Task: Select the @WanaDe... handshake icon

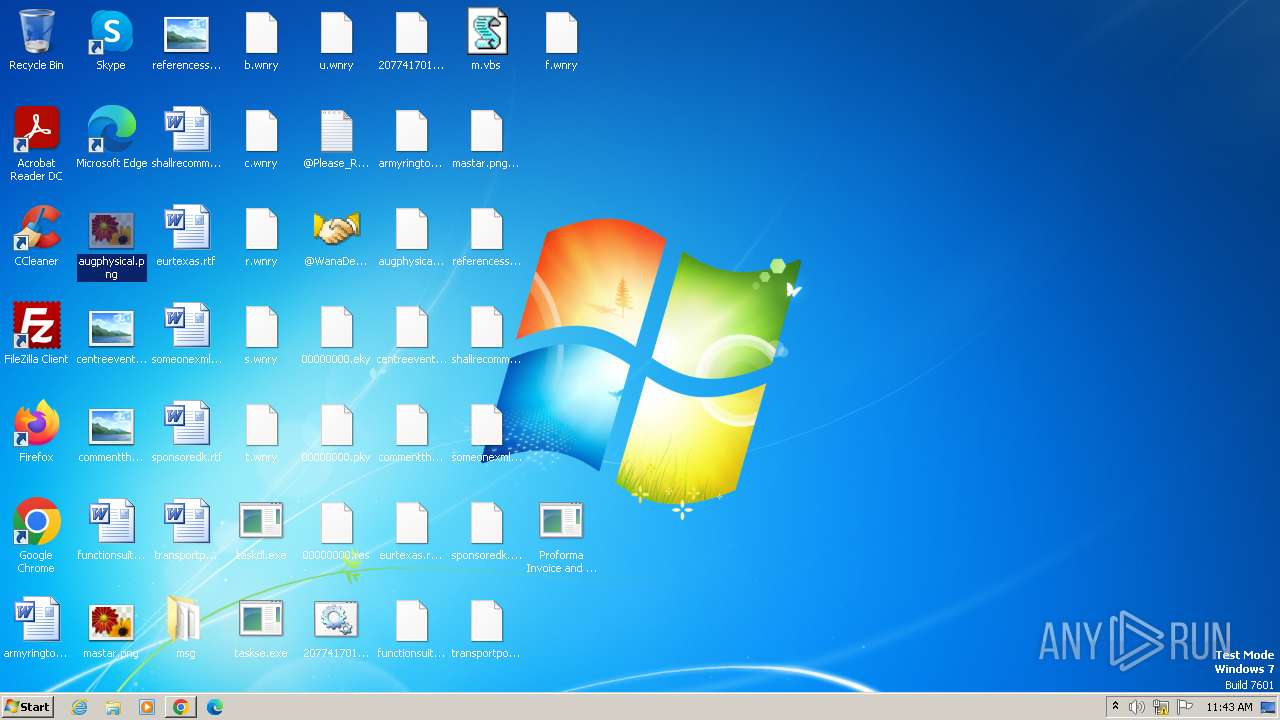Action: tap(336, 237)
